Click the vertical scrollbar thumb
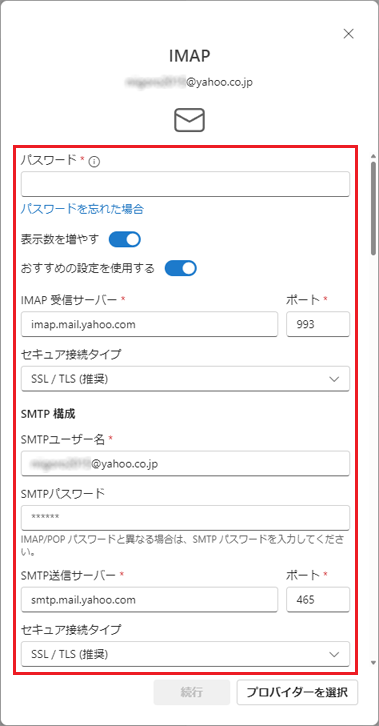Viewport: 379px width, 726px height. pyautogui.click(x=373, y=207)
